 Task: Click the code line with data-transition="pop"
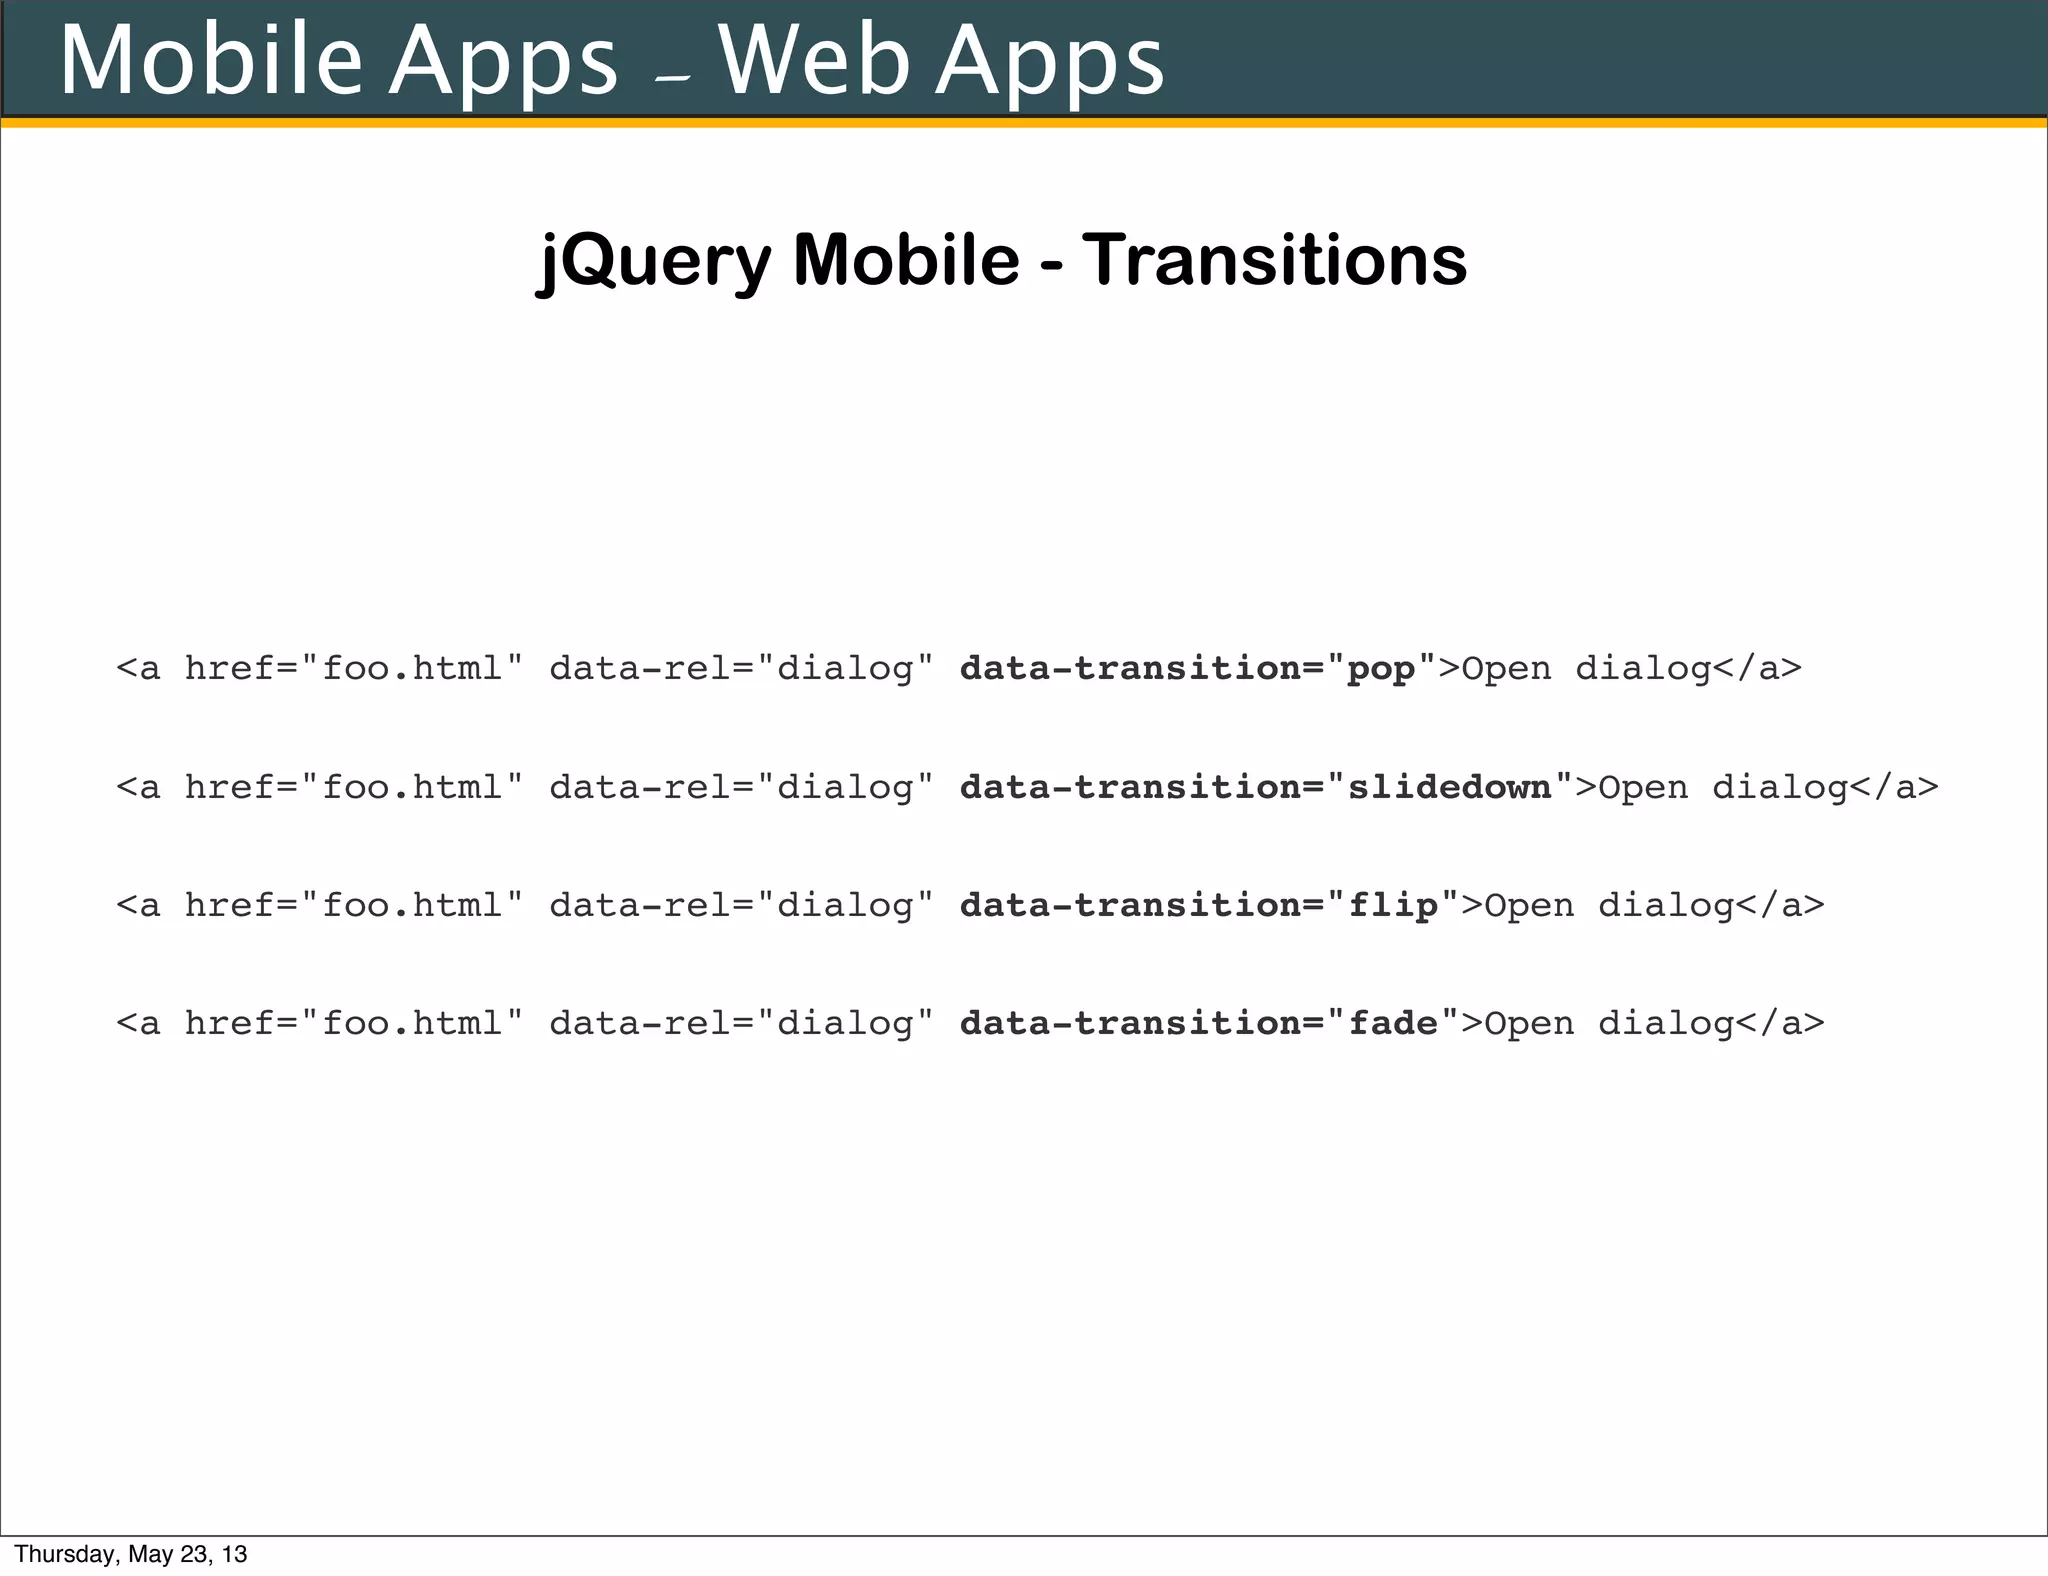[x=959, y=668]
